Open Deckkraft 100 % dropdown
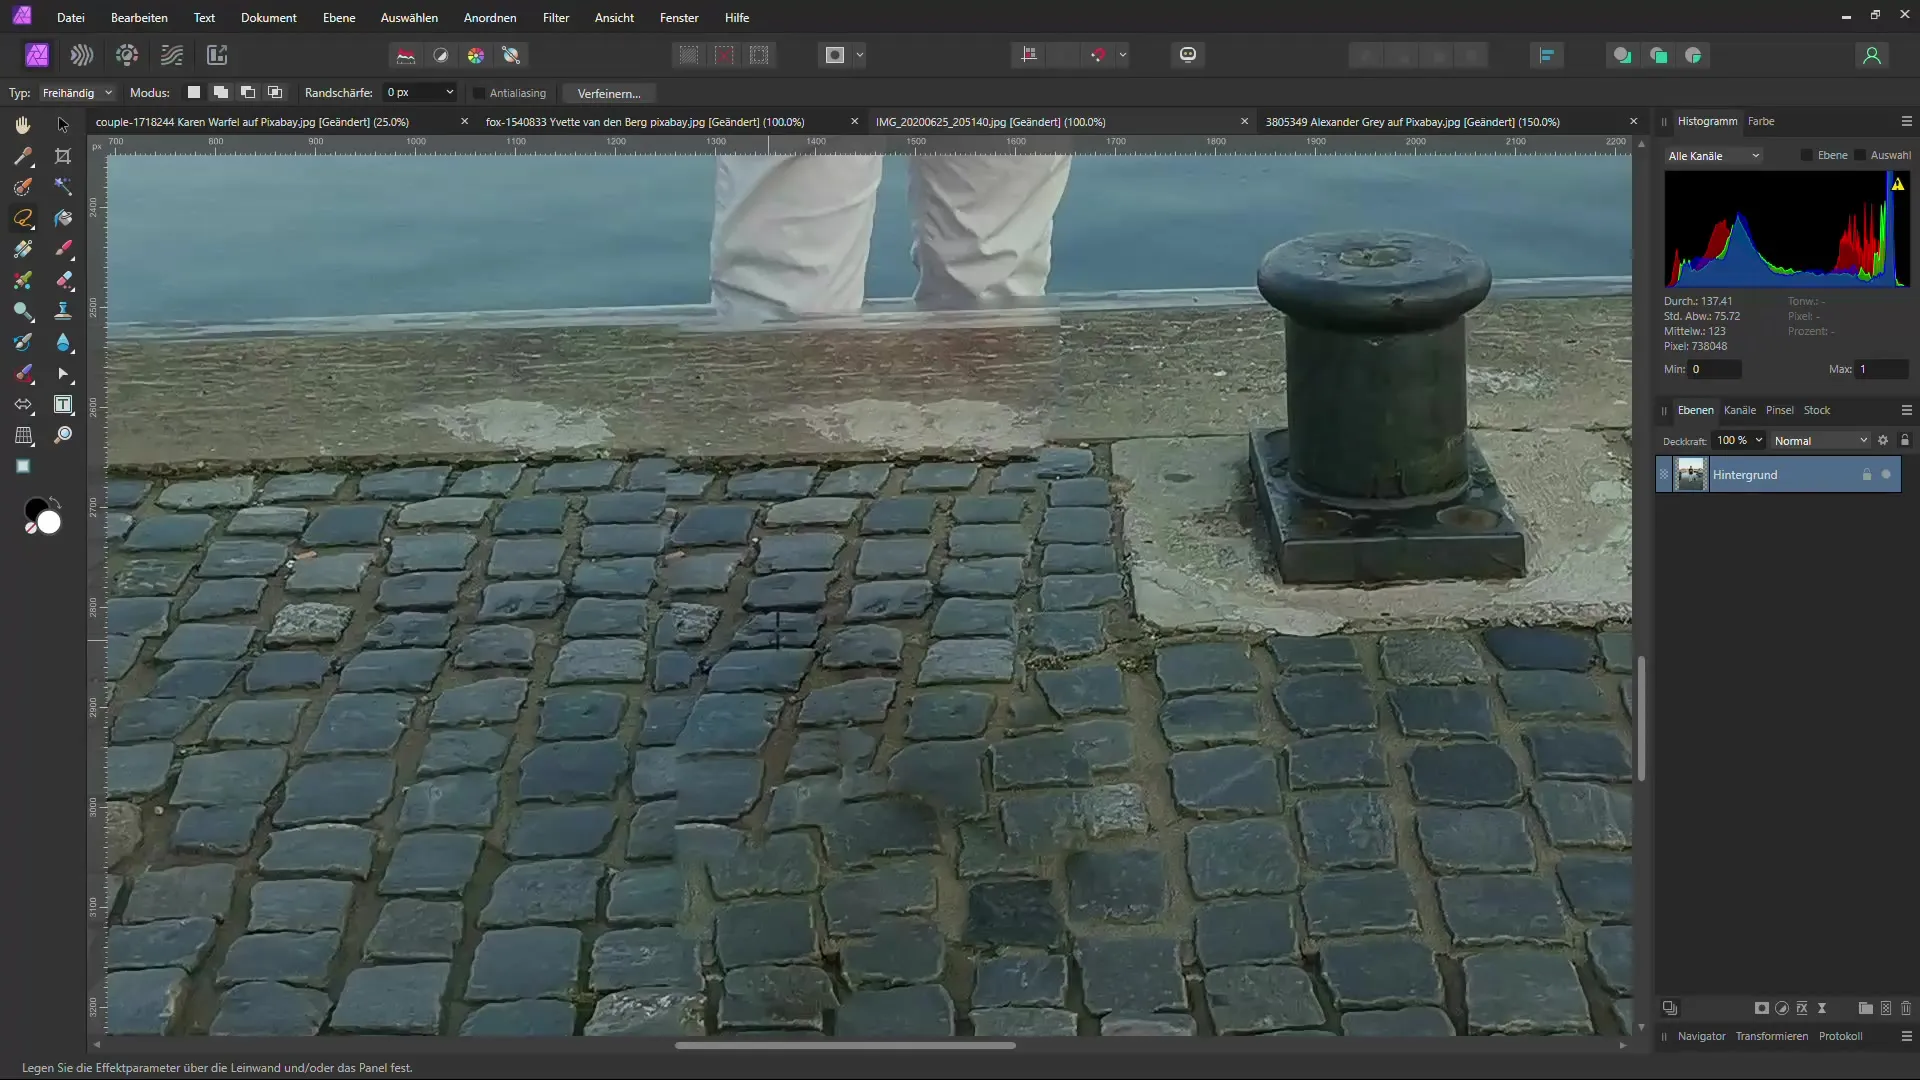Image resolution: width=1920 pixels, height=1080 pixels. coord(1759,440)
